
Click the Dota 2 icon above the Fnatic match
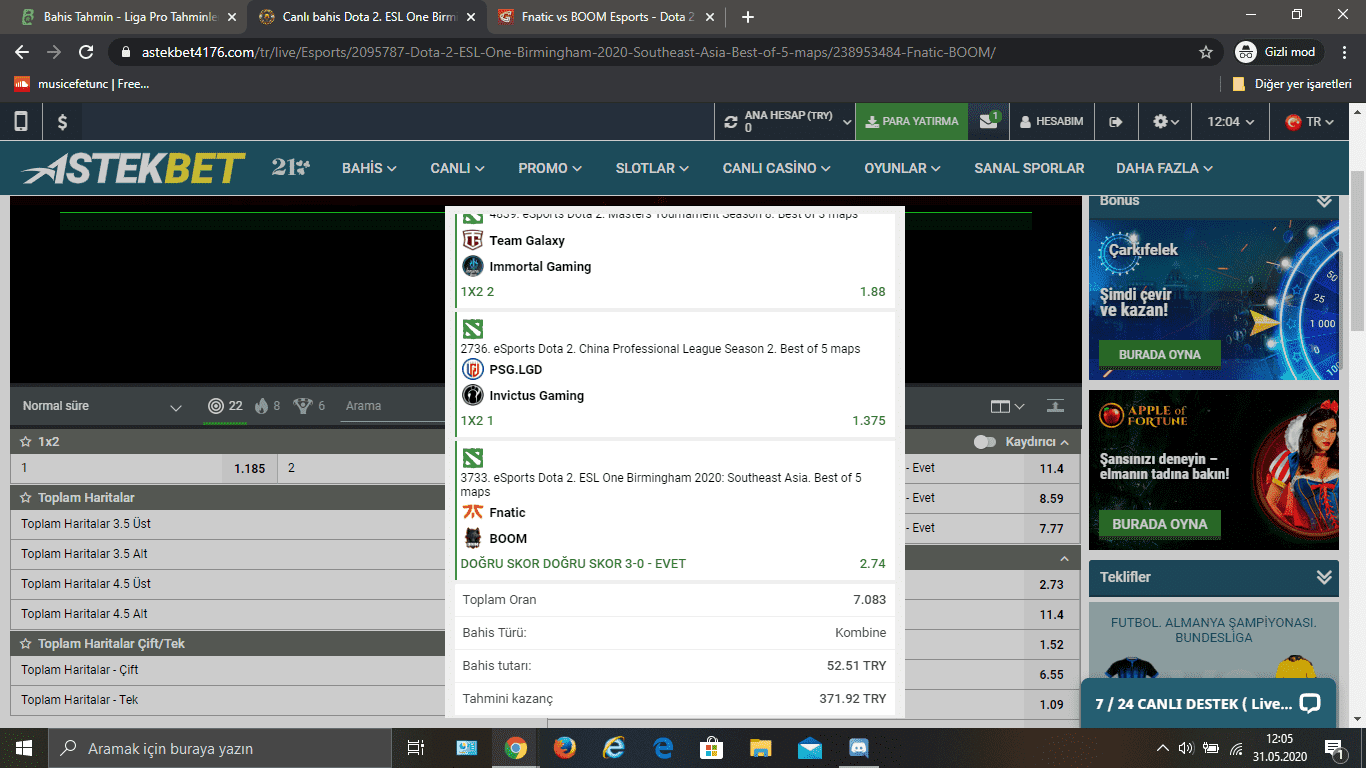tap(472, 458)
